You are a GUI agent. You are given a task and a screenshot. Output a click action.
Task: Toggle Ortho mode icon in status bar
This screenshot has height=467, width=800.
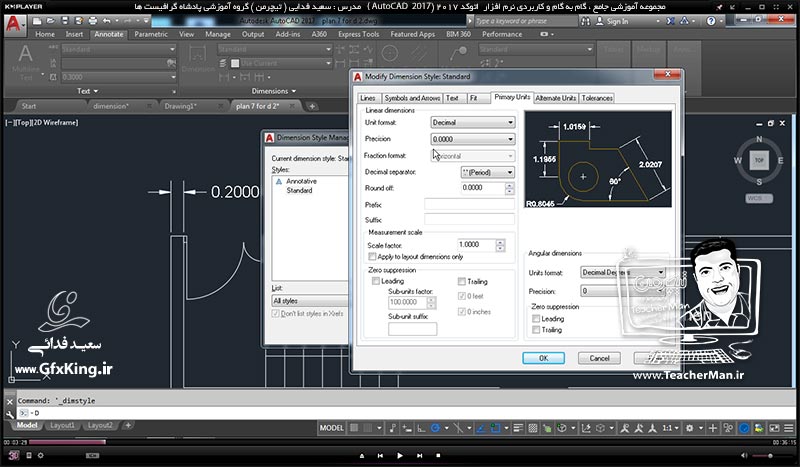[421, 428]
